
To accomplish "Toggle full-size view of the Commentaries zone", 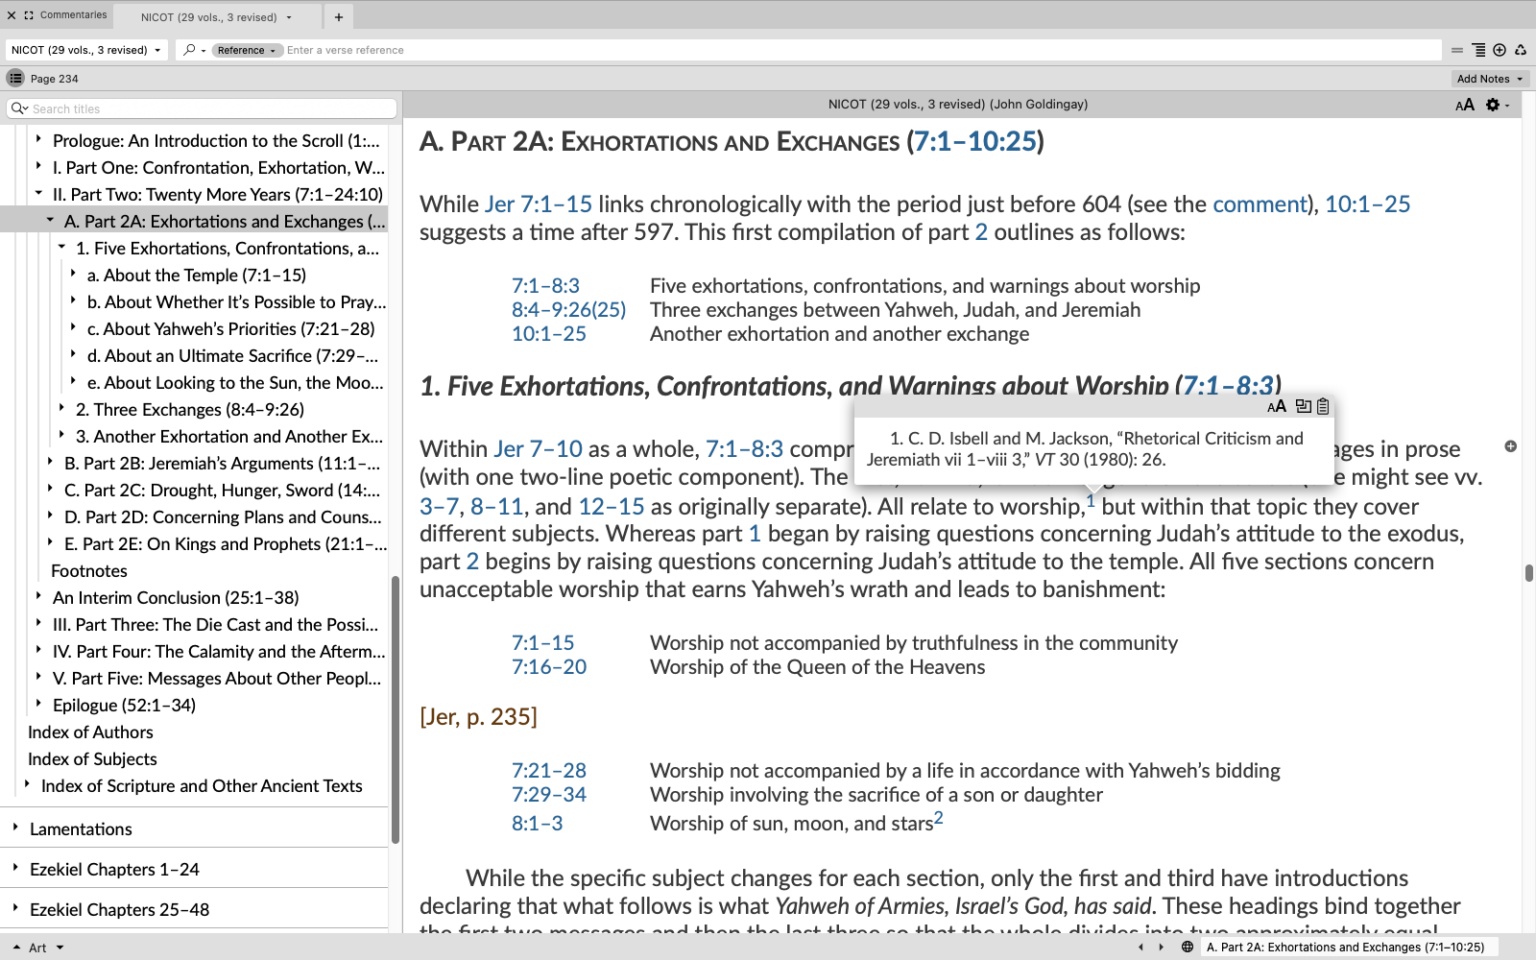I will [x=29, y=15].
